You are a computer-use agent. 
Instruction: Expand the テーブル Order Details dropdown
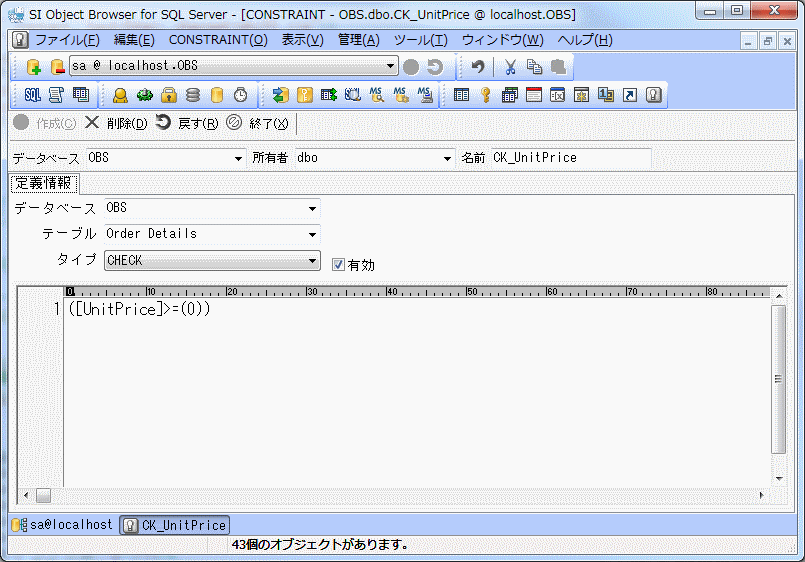[312, 235]
